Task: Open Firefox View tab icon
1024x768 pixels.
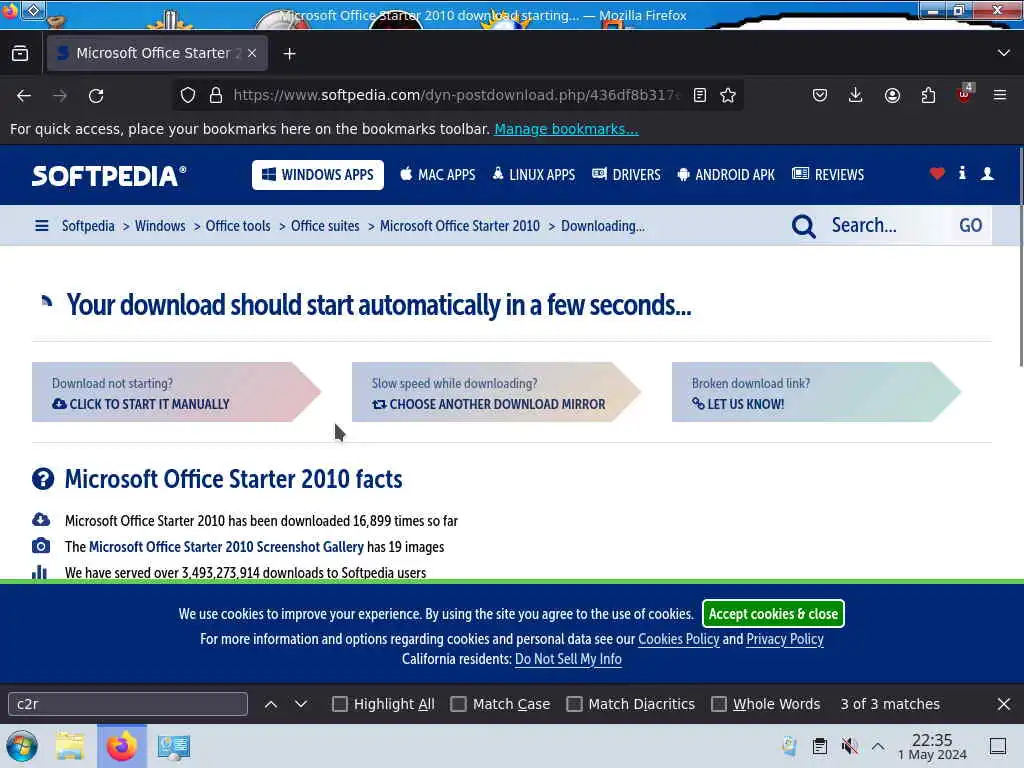Action: (x=20, y=54)
